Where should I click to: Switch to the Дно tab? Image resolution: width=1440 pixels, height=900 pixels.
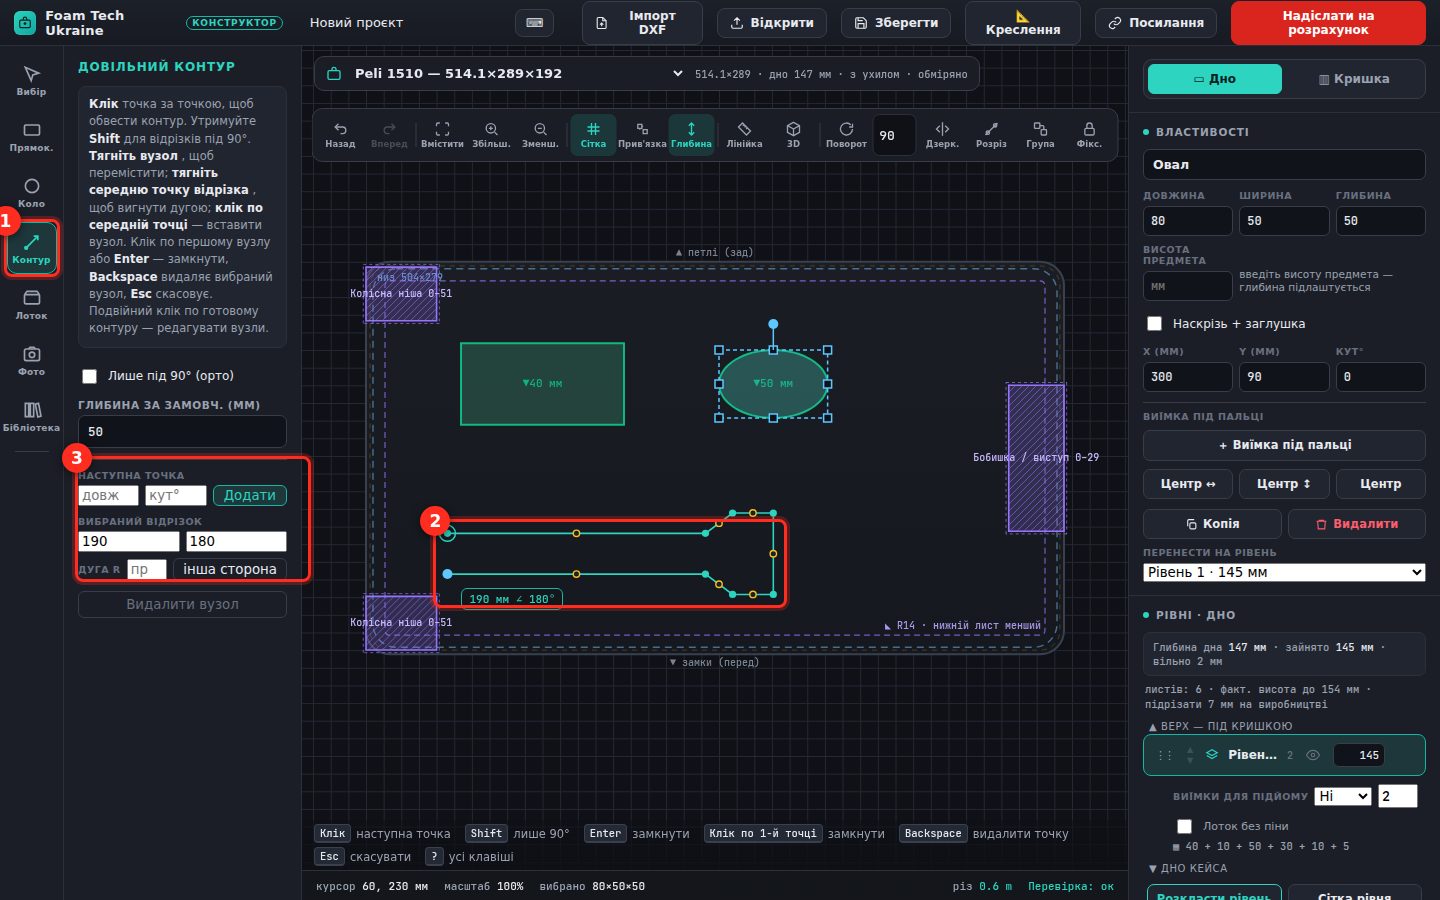click(1214, 79)
